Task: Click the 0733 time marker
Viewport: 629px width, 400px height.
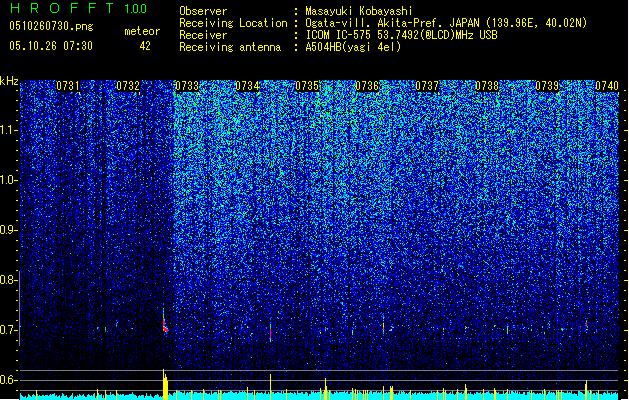Action: [187, 86]
